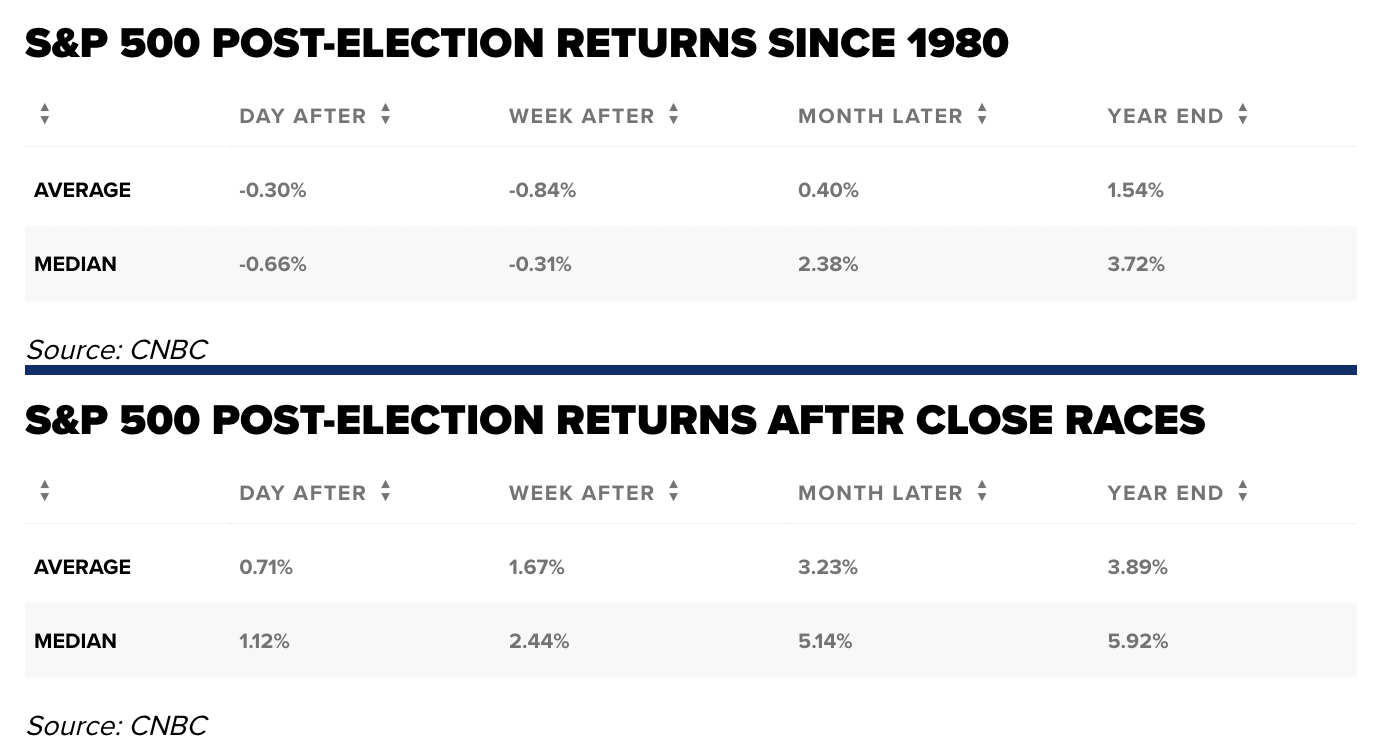Sort first table by Week After arrows
This screenshot has width=1376, height=756.
pyautogui.click(x=674, y=115)
